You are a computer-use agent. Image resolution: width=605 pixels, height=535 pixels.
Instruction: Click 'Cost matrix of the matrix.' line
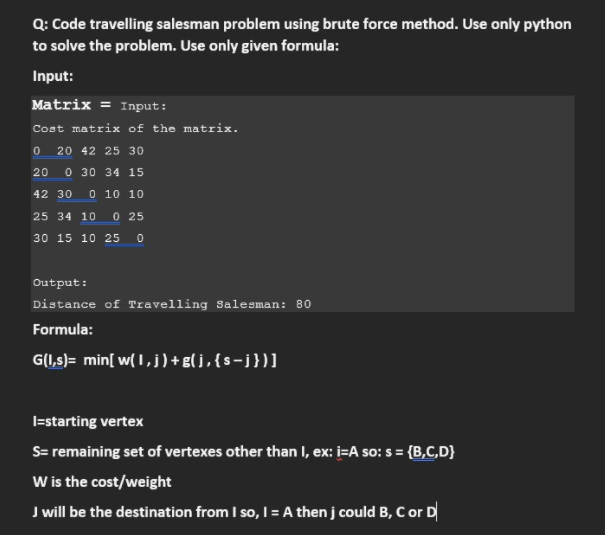pyautogui.click(x=135, y=128)
